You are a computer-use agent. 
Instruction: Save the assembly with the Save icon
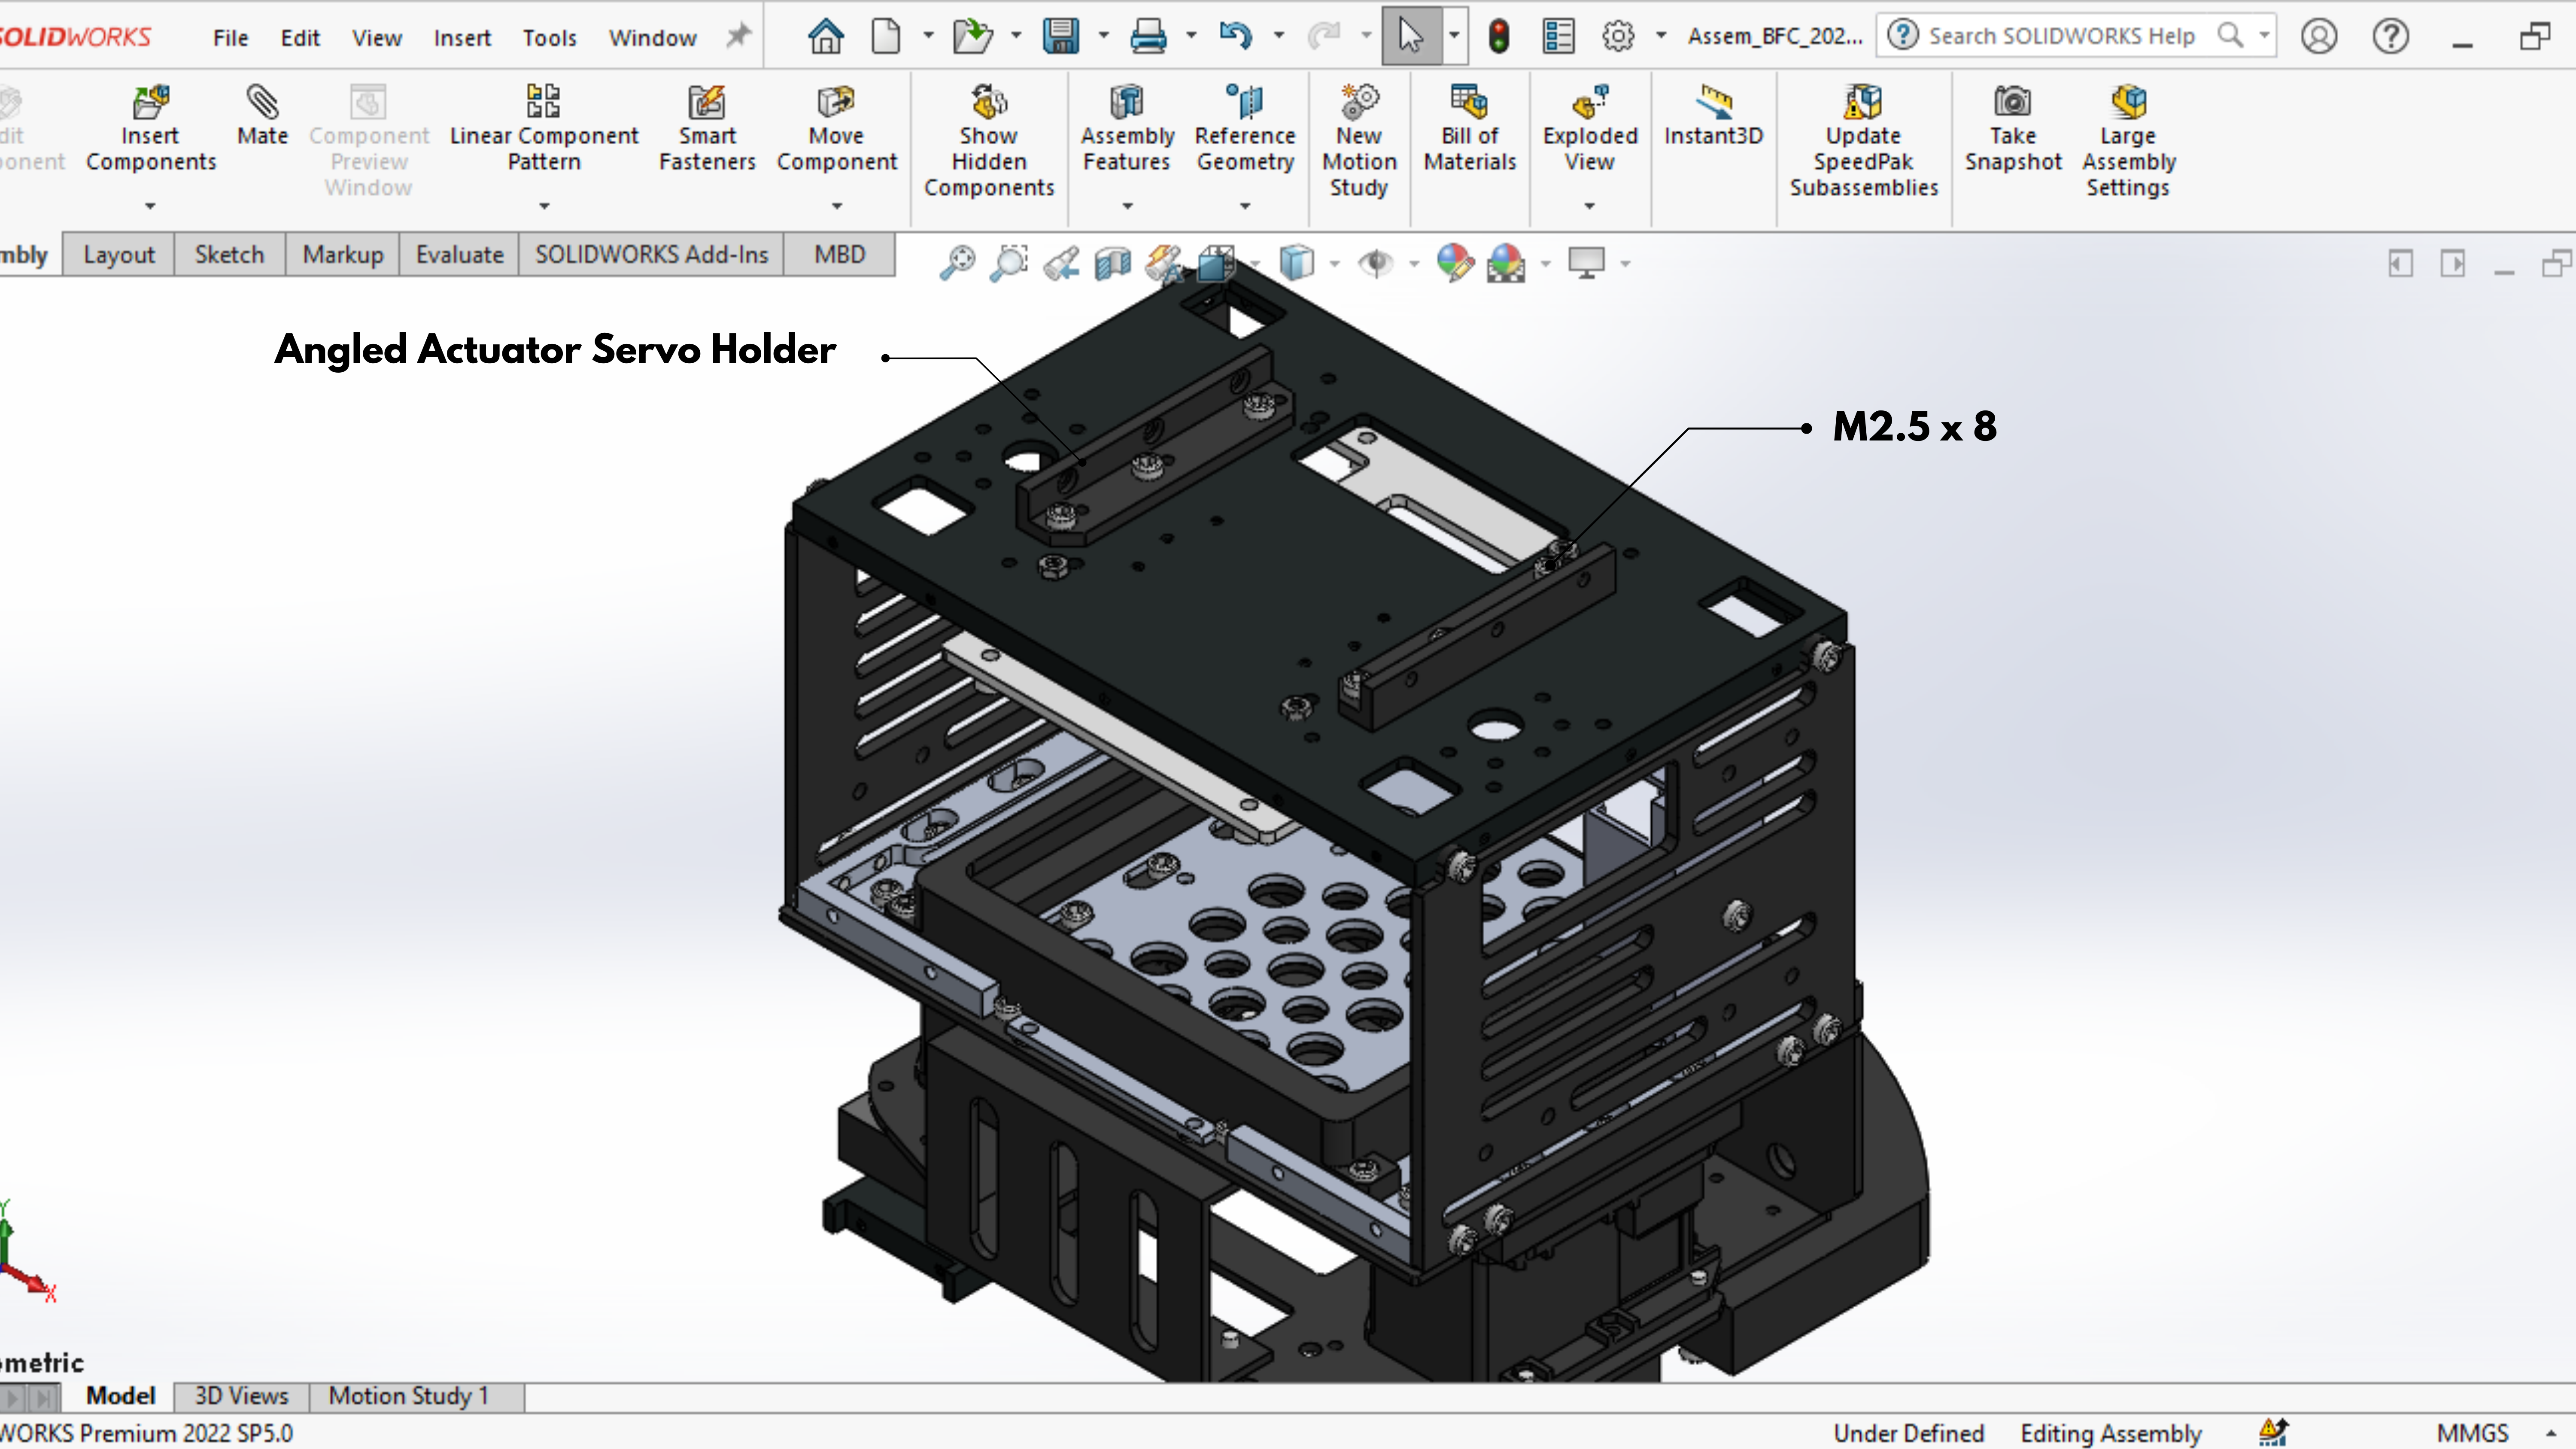1060,37
